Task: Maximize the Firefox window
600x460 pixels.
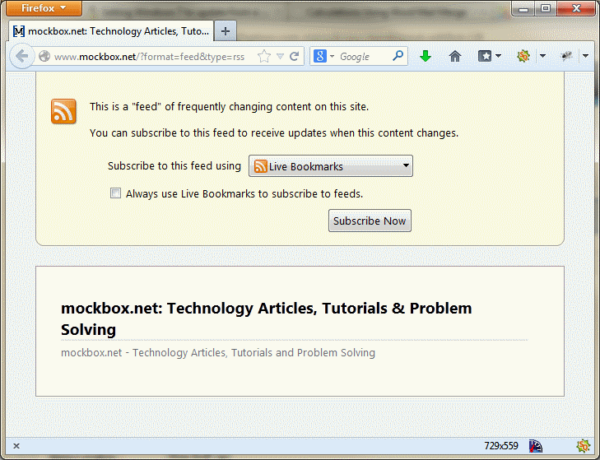Action: click(x=546, y=8)
